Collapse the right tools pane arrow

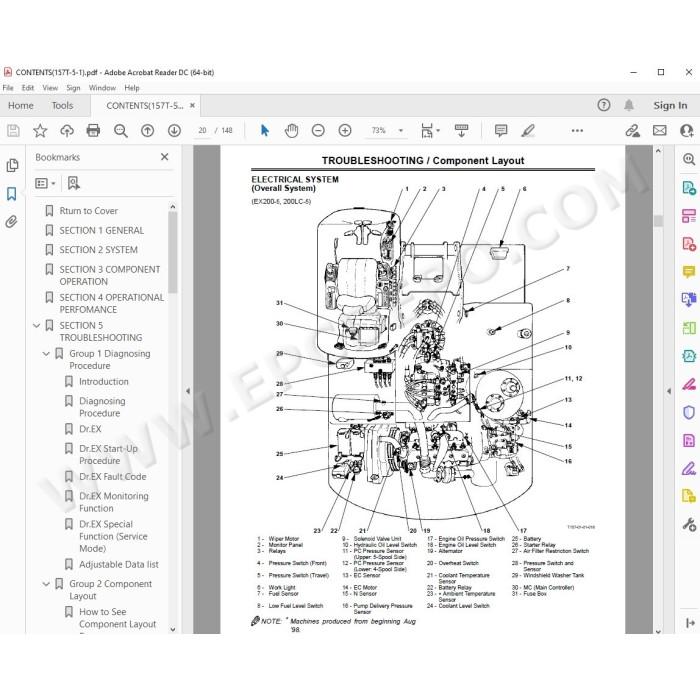click(x=668, y=391)
